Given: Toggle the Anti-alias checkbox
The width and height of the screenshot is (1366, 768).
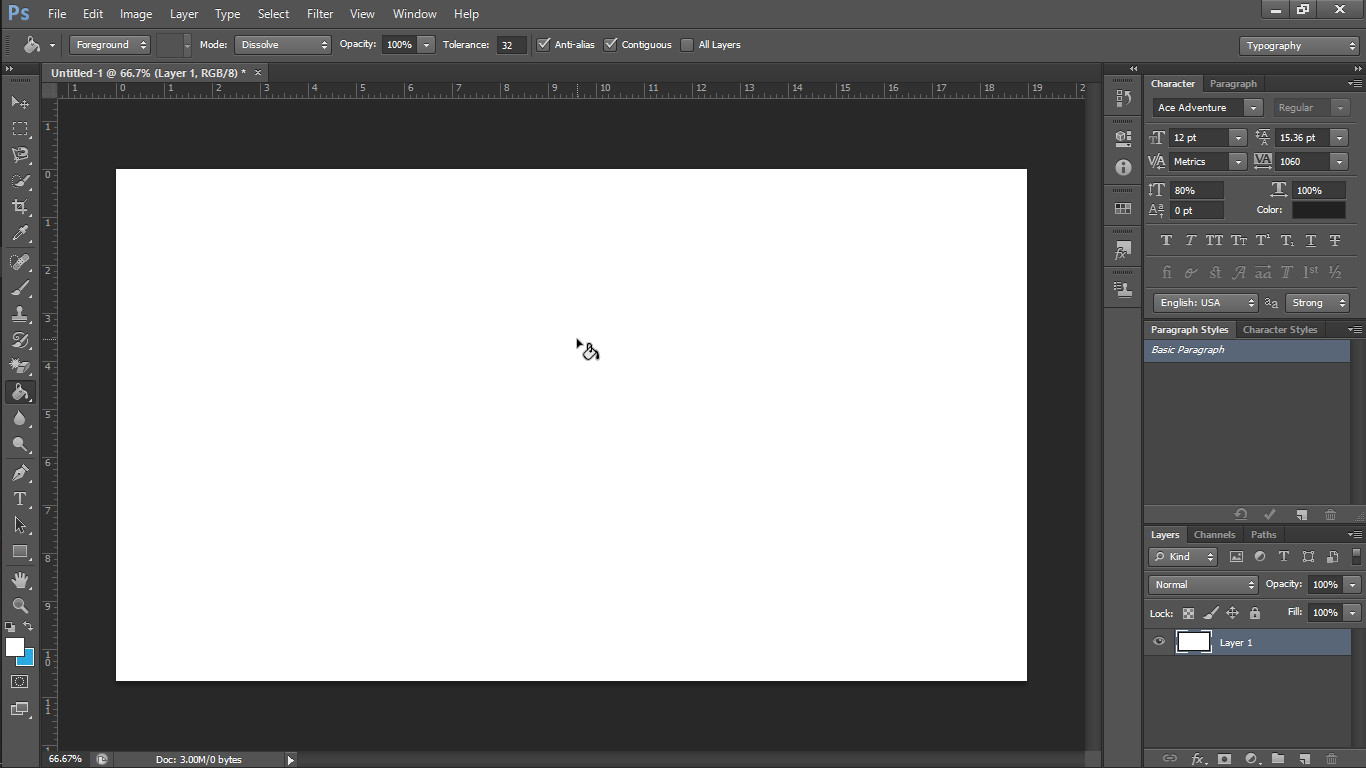Looking at the screenshot, I should pyautogui.click(x=544, y=45).
